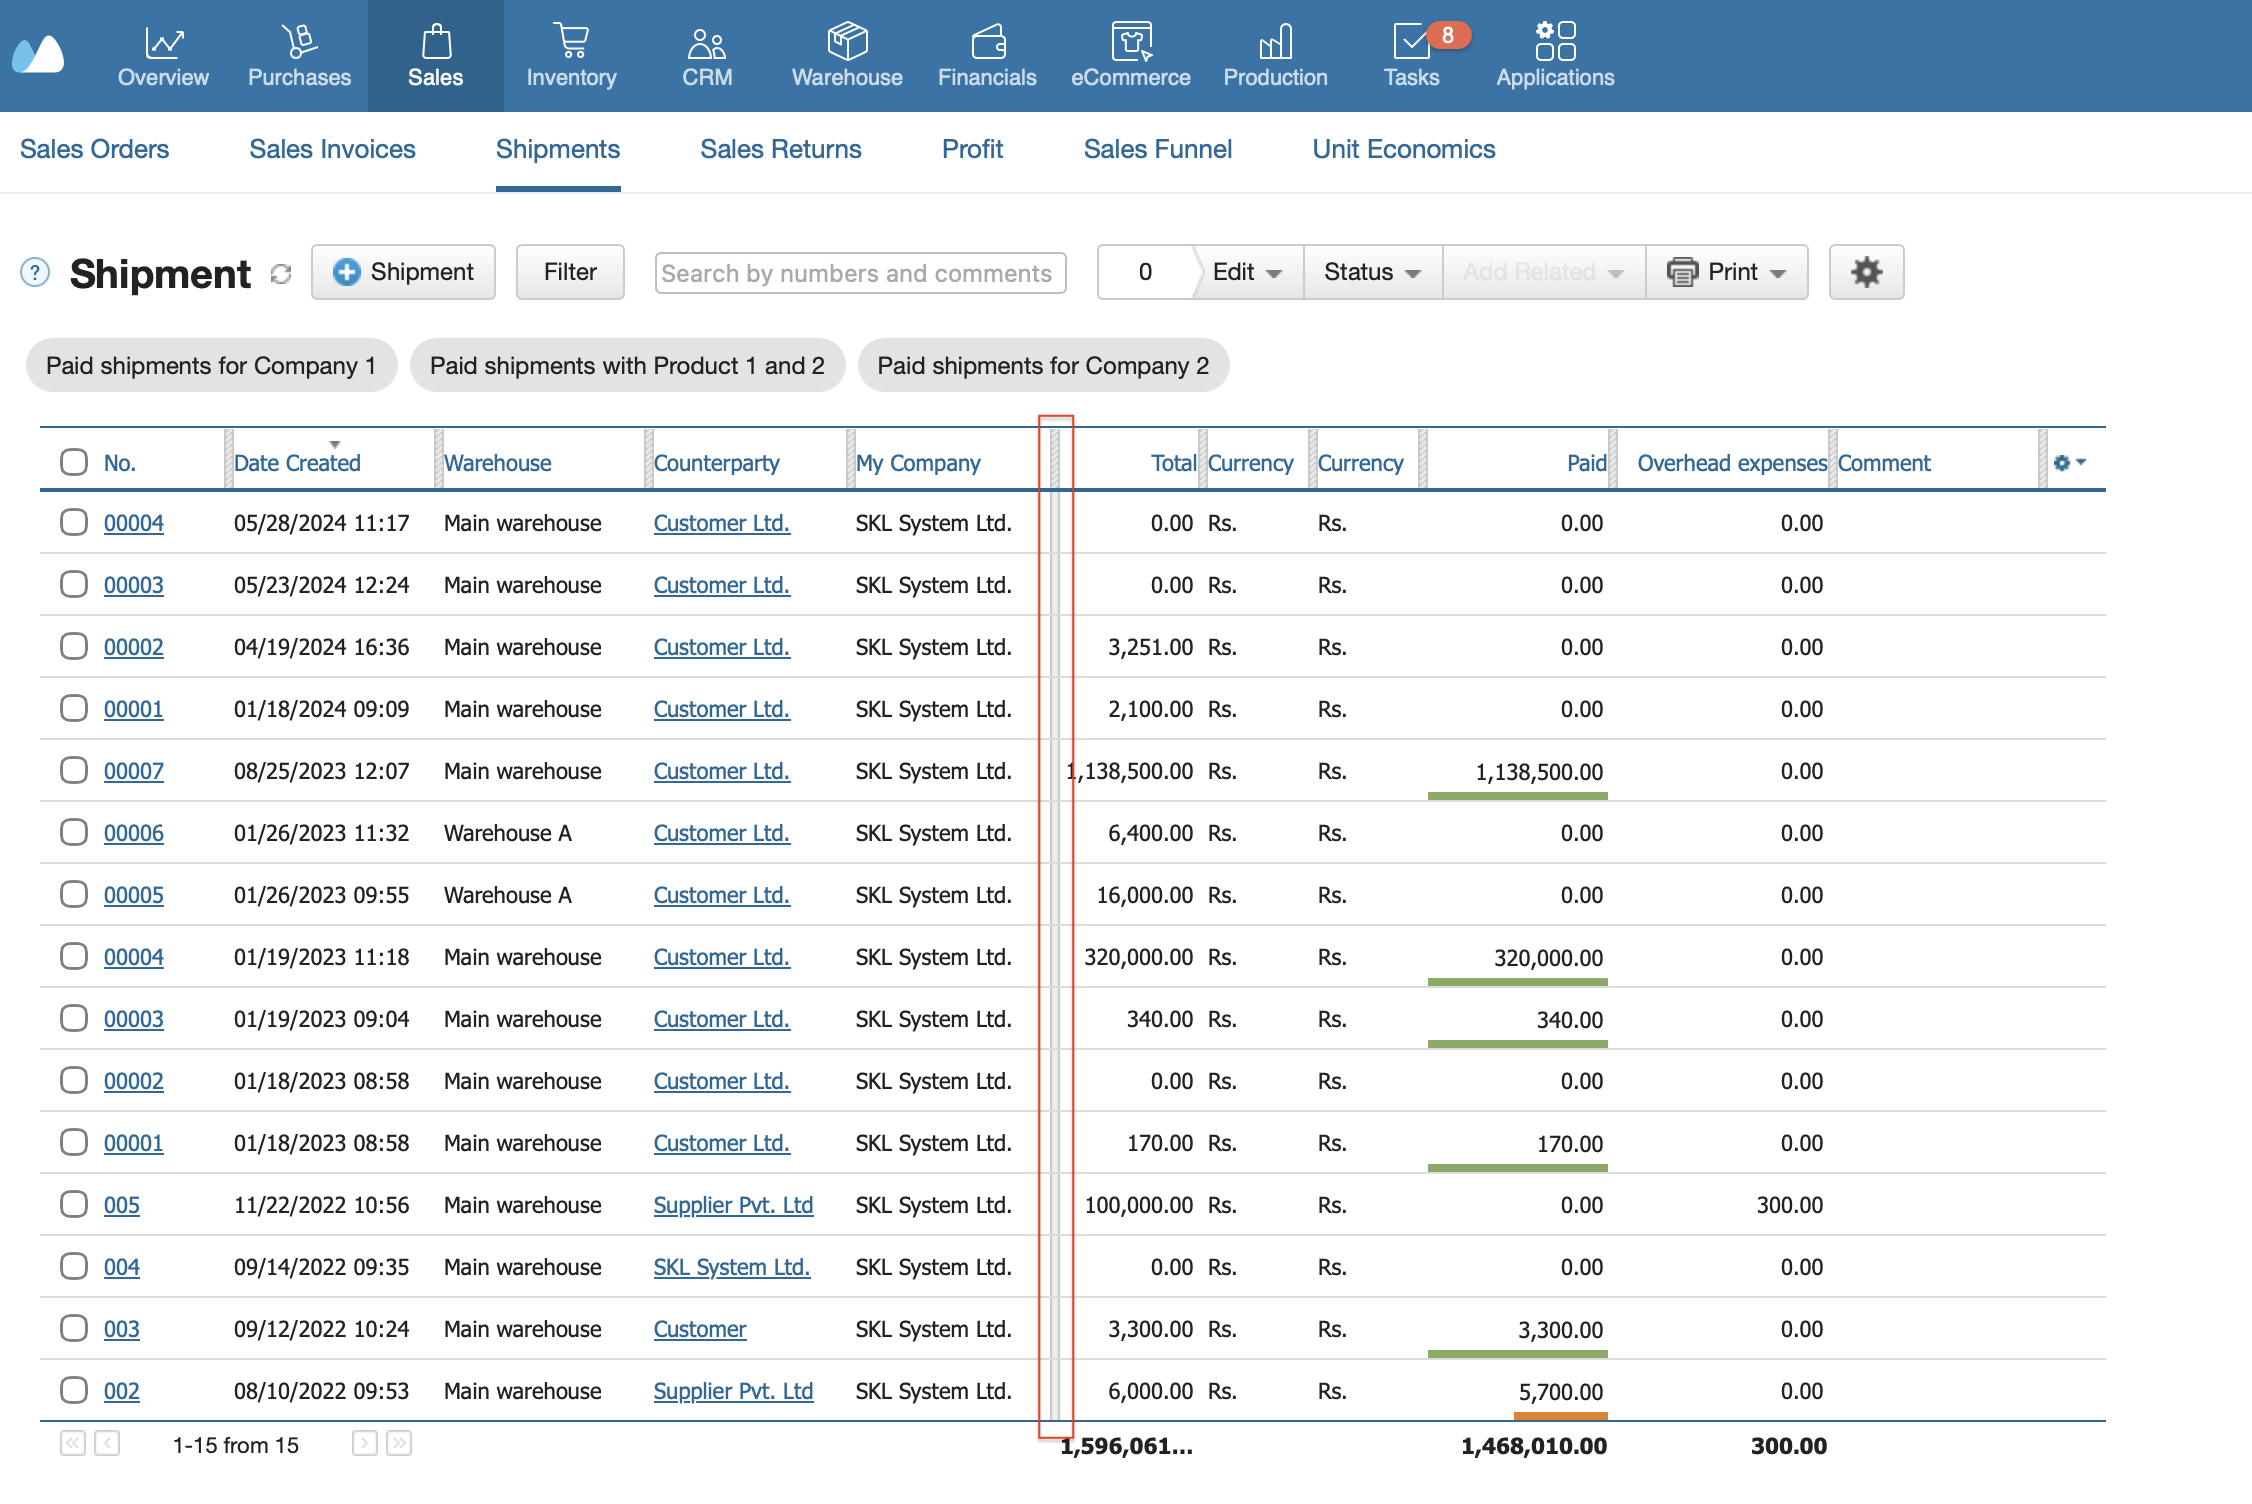The height and width of the screenshot is (1504, 2252).
Task: Switch to the Sales Returns tab
Action: pos(780,149)
